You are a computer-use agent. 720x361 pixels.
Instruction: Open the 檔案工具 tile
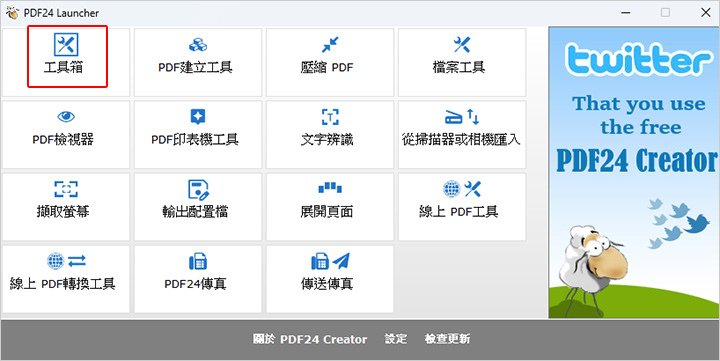point(462,62)
